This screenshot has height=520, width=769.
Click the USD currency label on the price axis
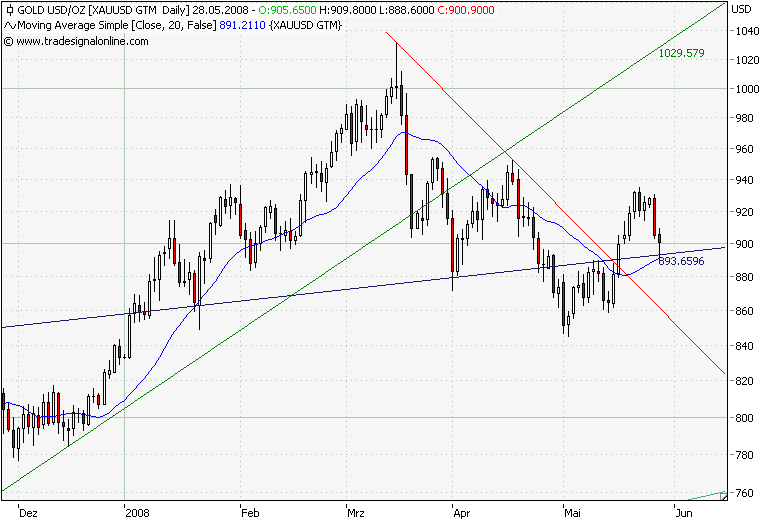pyautogui.click(x=741, y=9)
